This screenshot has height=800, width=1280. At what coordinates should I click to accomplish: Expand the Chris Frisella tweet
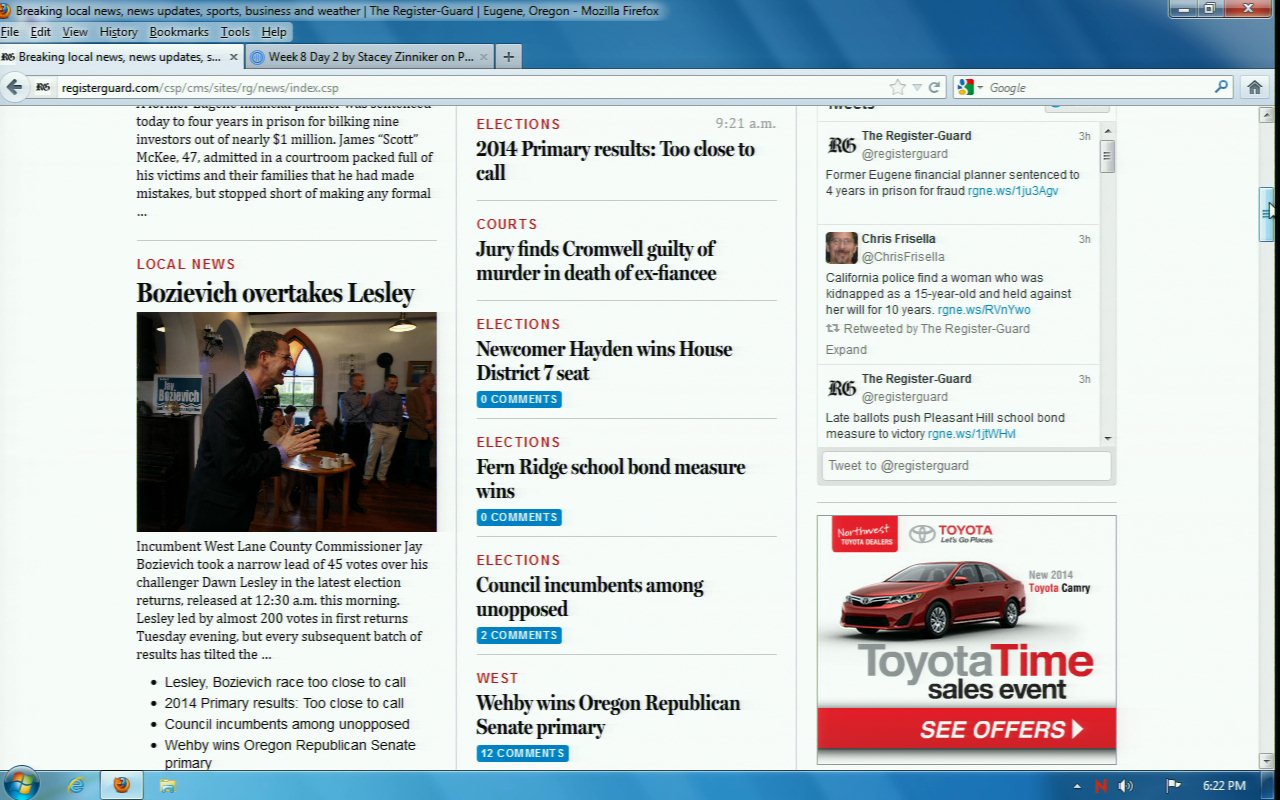click(846, 350)
